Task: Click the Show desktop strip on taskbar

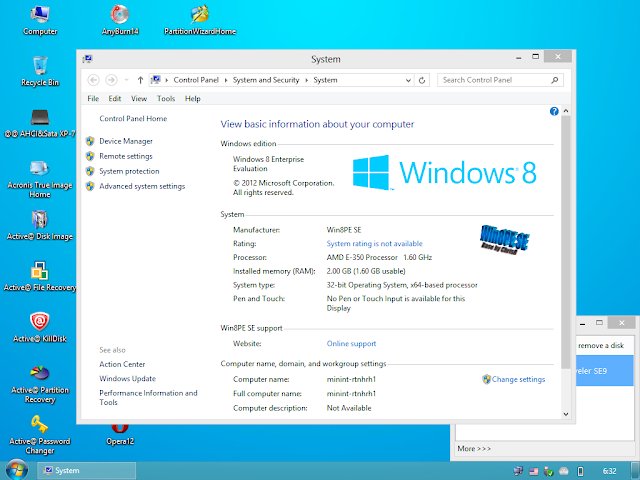Action: [x=636, y=471]
